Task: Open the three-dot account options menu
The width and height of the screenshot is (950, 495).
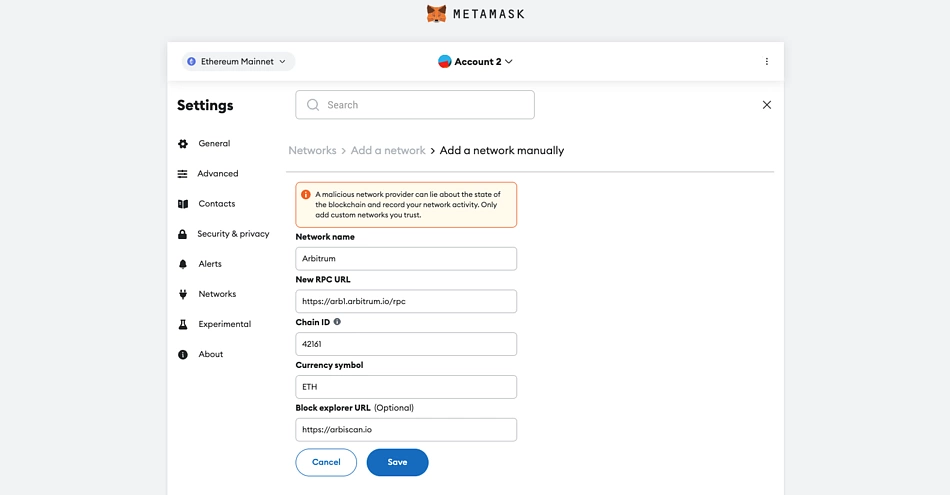Action: tap(766, 61)
